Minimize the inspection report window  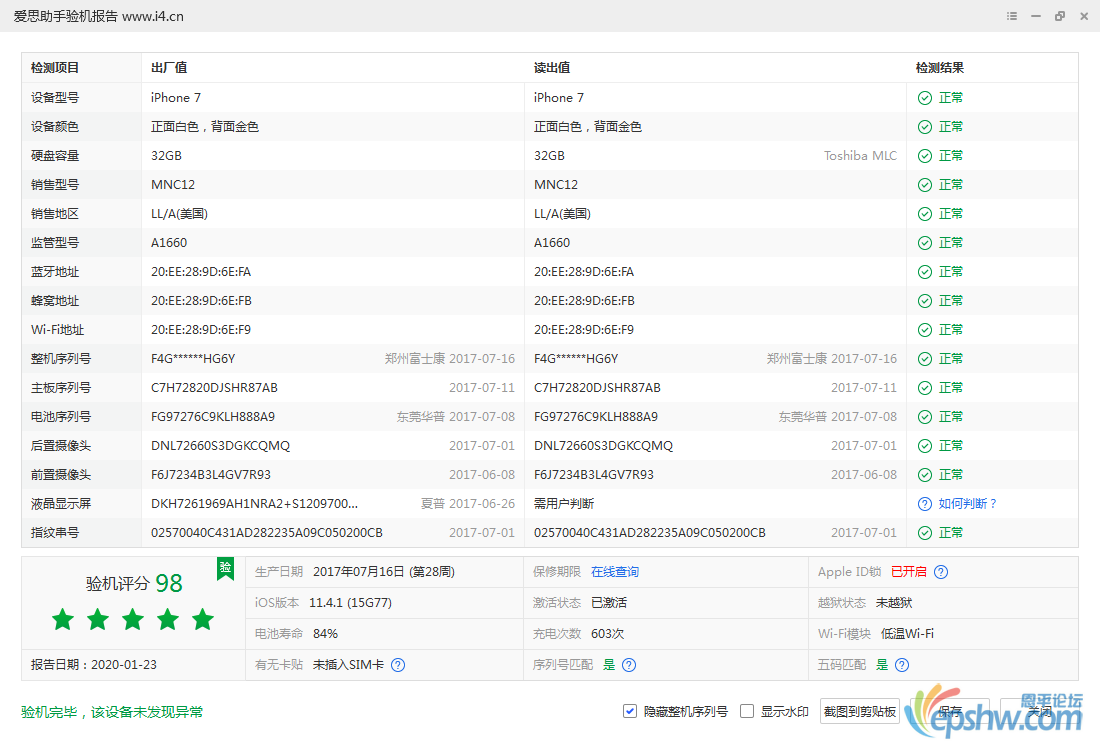pos(1035,16)
